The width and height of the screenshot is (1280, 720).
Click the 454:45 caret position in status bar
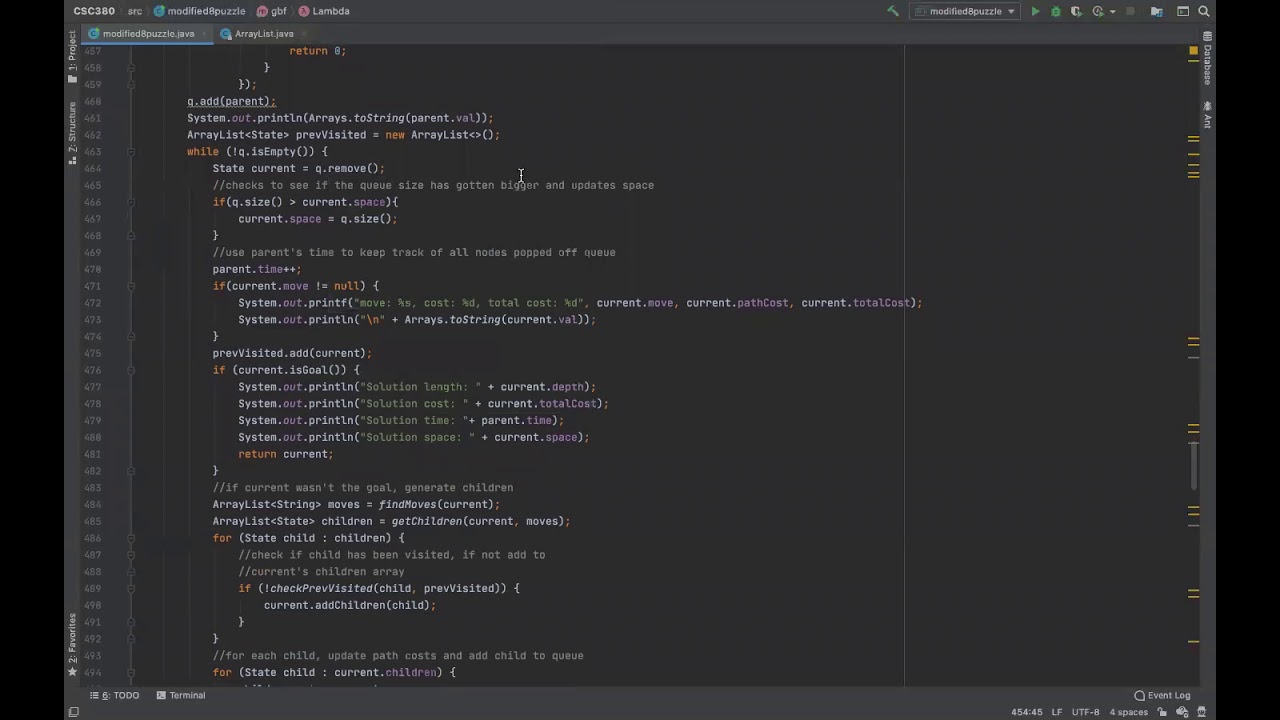[x=1026, y=712]
